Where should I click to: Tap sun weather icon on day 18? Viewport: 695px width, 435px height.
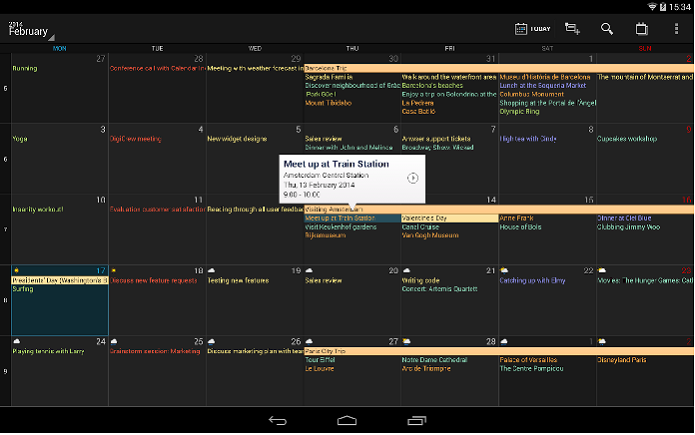(x=114, y=270)
